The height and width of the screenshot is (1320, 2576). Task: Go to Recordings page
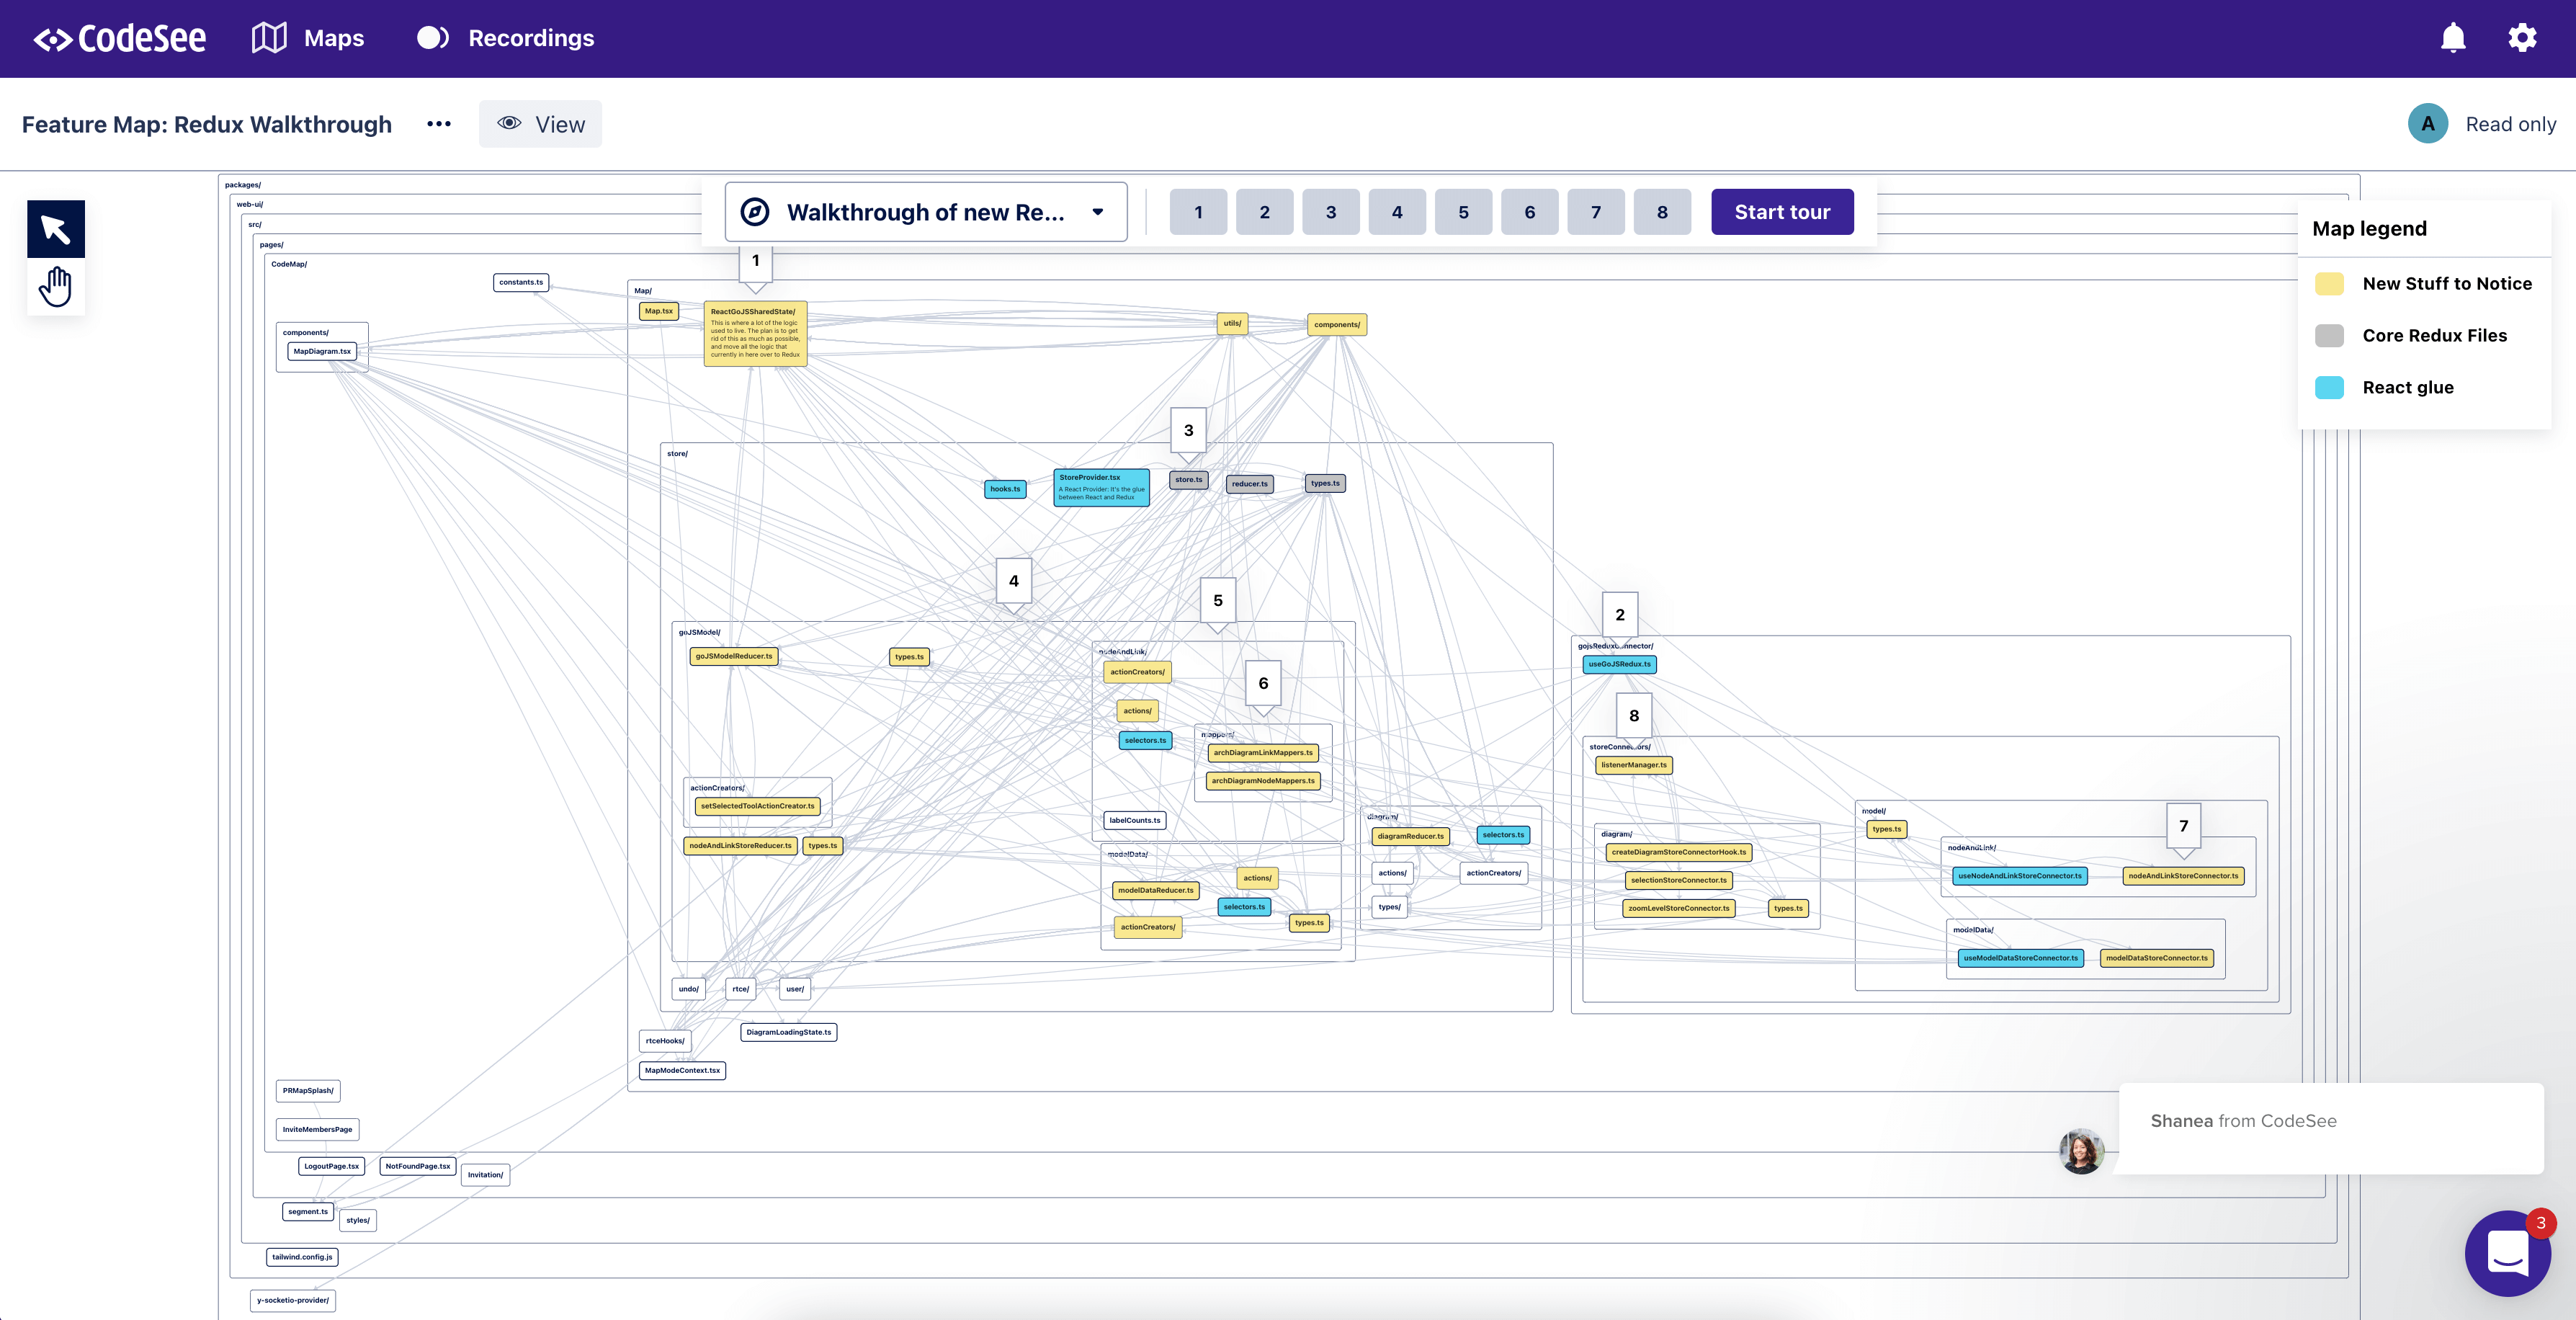tap(531, 38)
